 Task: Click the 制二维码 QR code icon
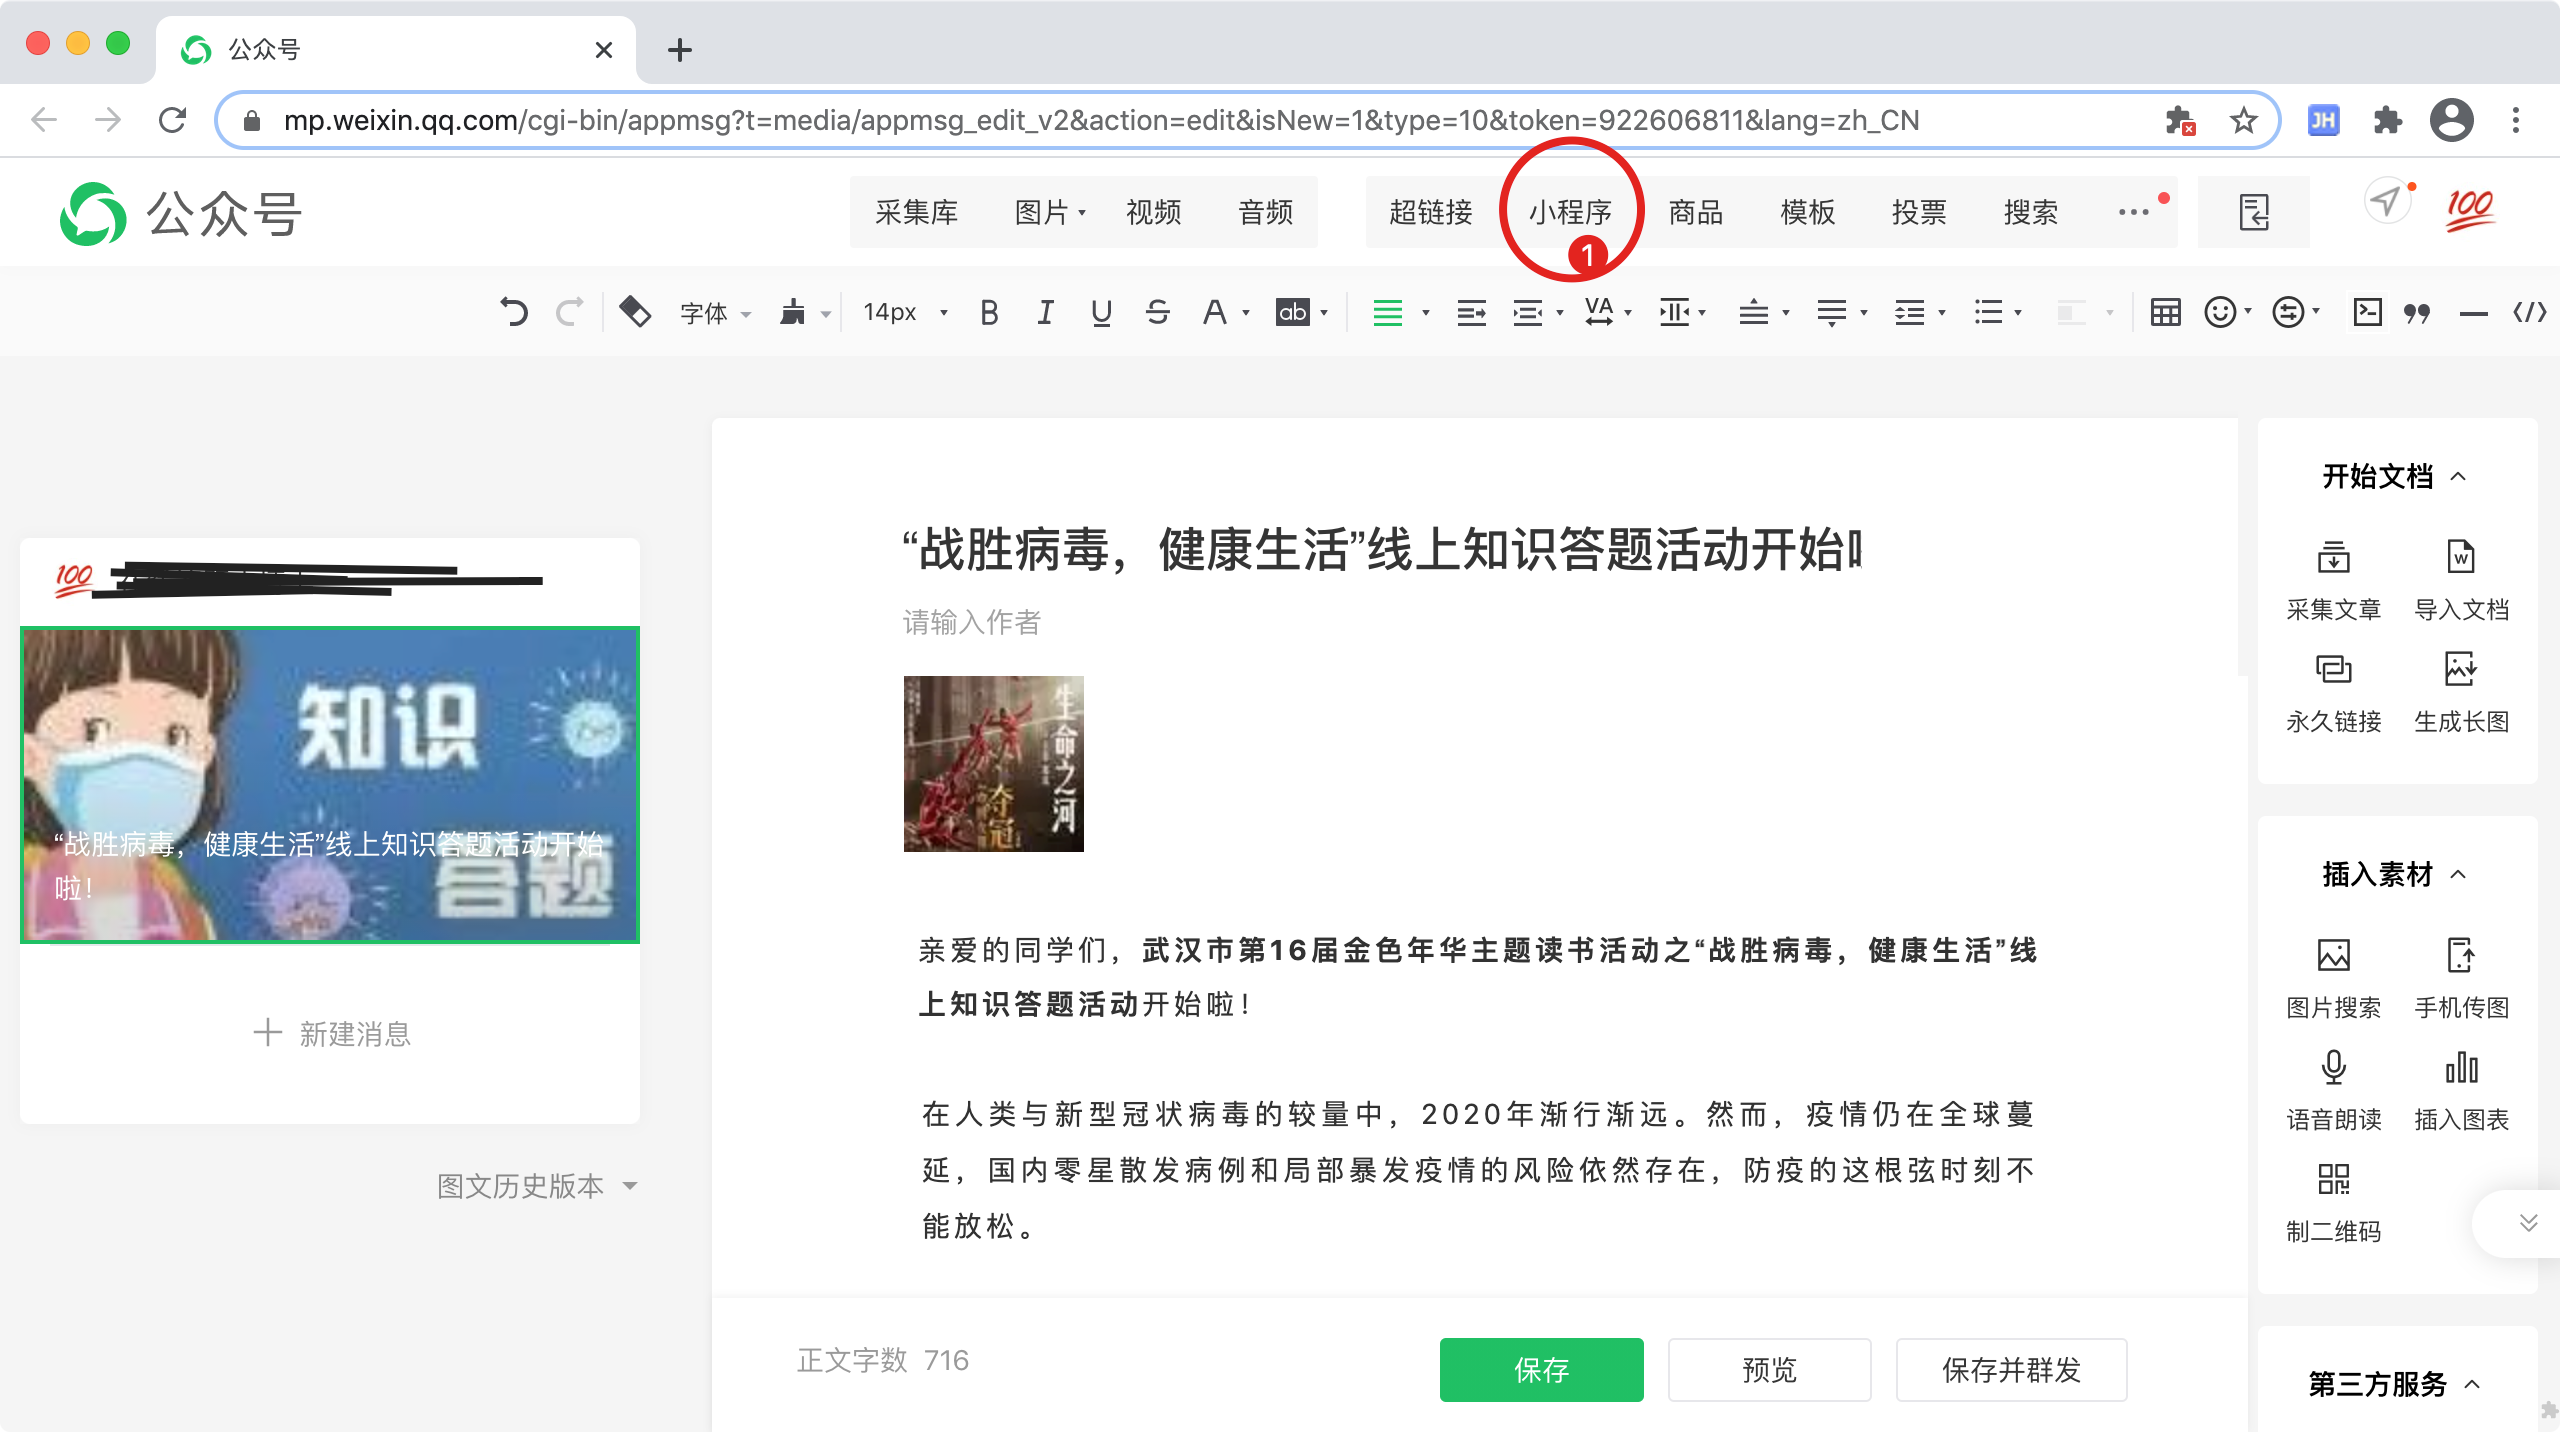coord(2333,1180)
